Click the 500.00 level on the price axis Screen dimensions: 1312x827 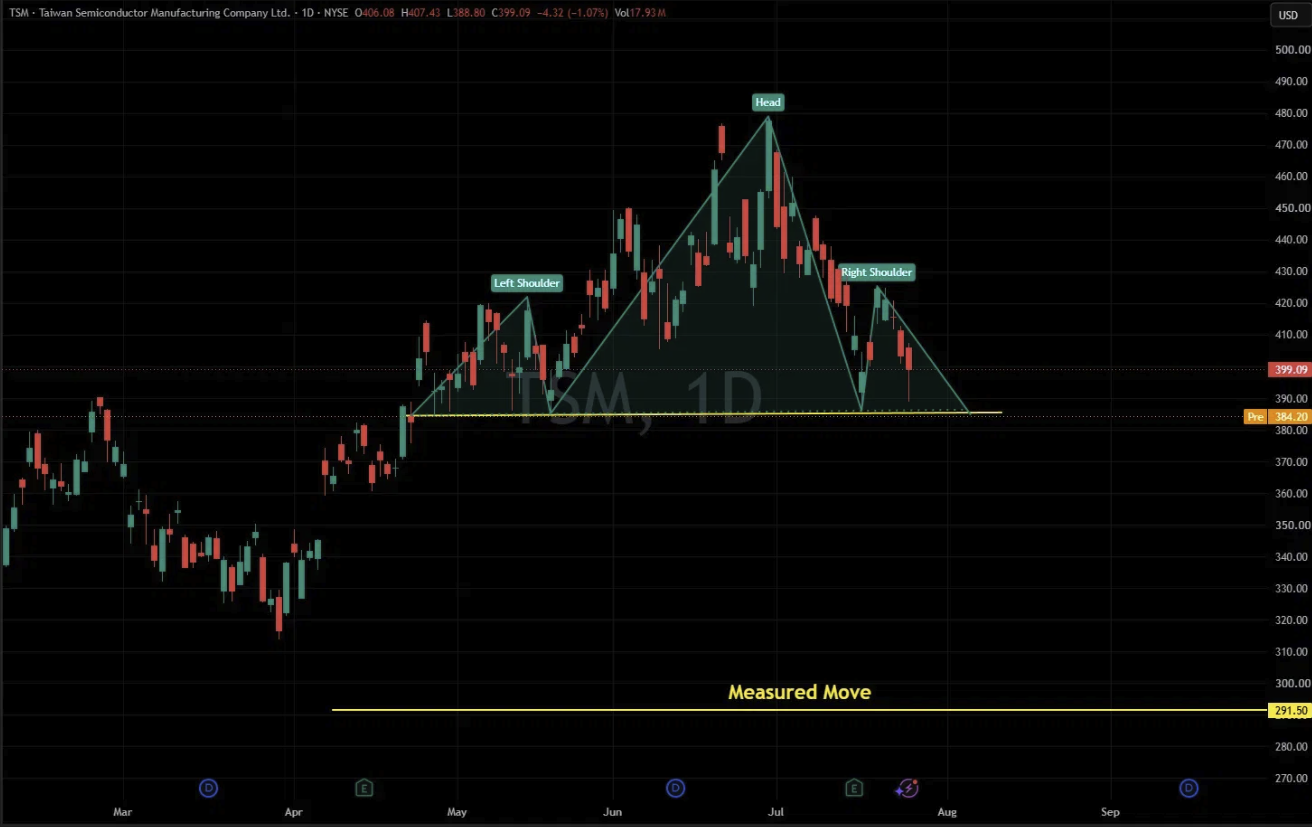[x=1291, y=50]
